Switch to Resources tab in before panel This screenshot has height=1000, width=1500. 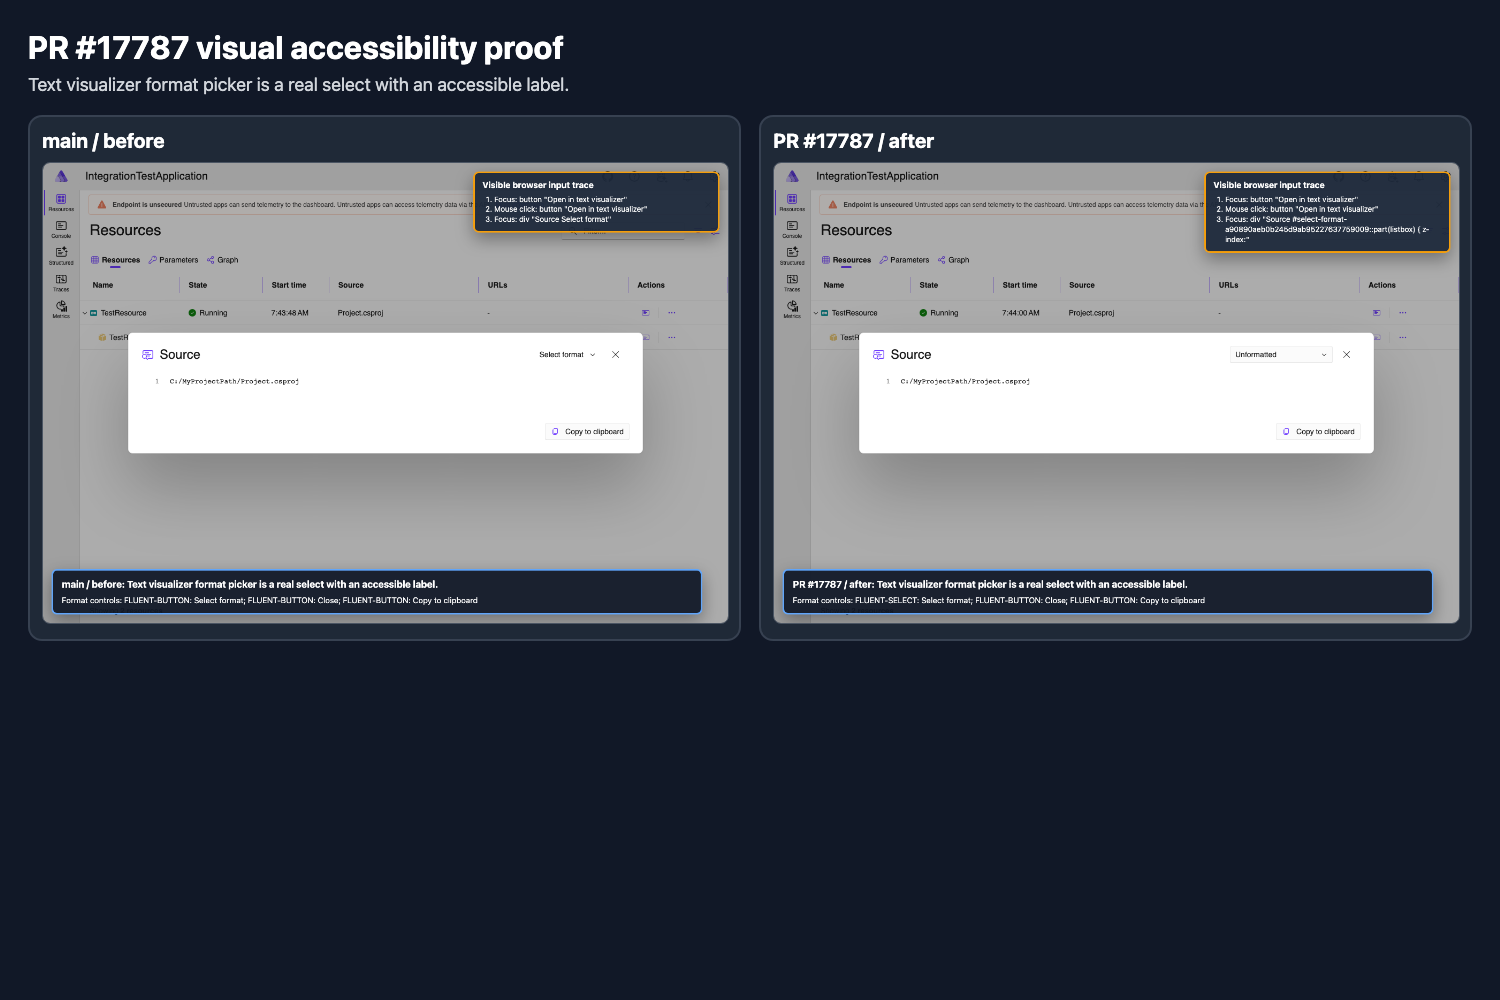coord(116,260)
